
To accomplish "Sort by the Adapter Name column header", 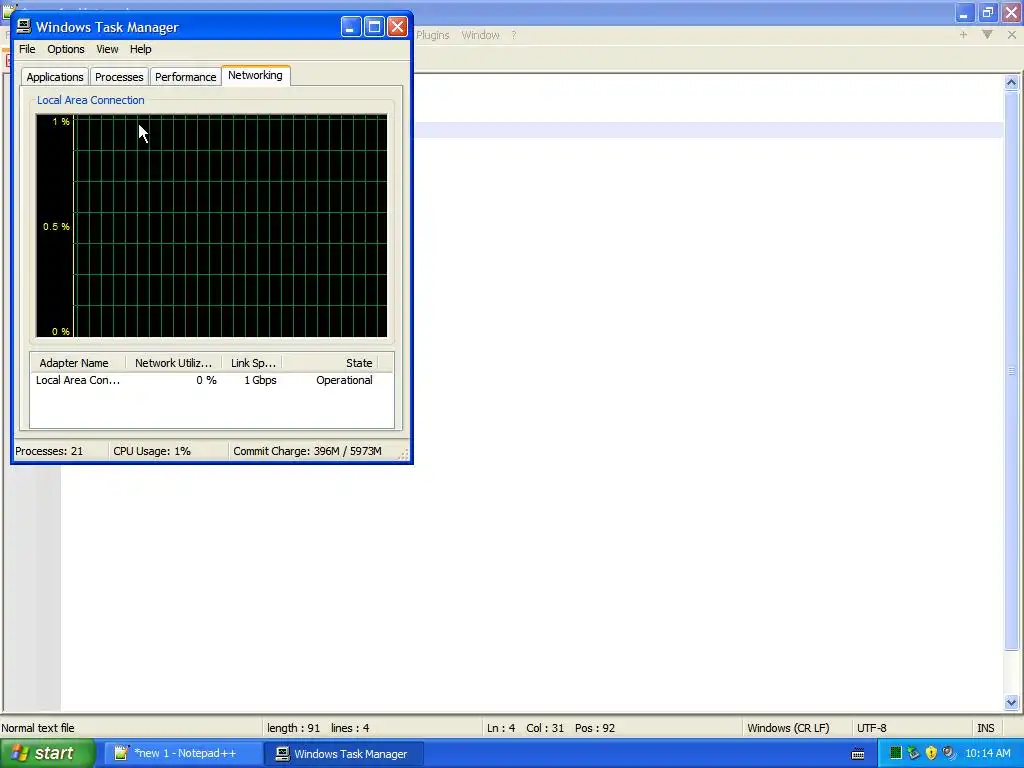I will click(78, 362).
